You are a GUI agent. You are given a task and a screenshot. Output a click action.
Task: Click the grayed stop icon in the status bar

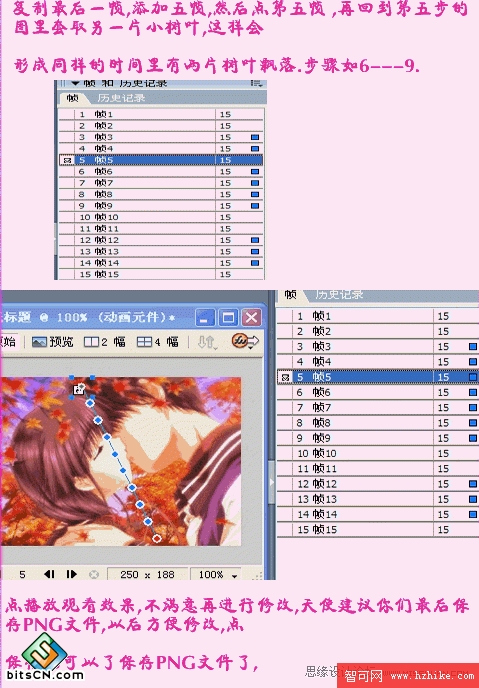click(x=94, y=574)
